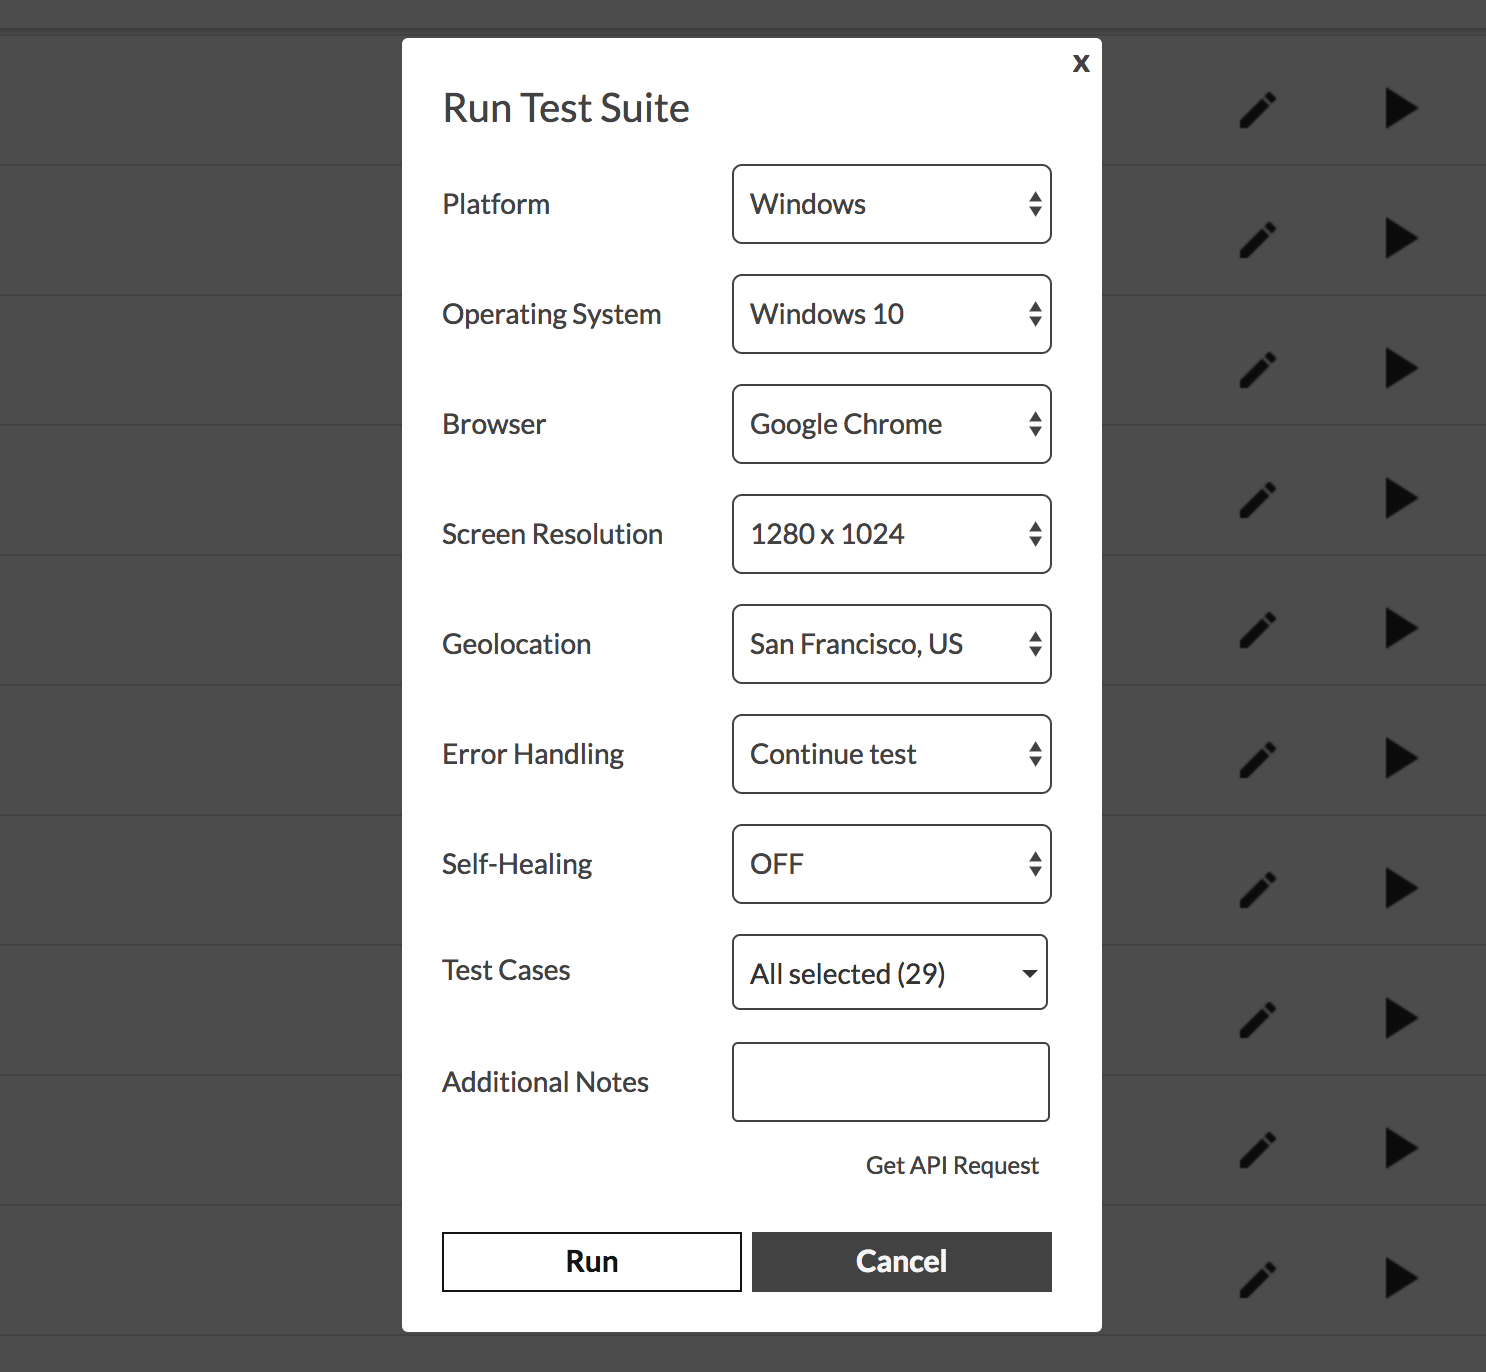Open the Geolocation dropdown
Screen dimensions: 1486x1372
[x=891, y=644]
